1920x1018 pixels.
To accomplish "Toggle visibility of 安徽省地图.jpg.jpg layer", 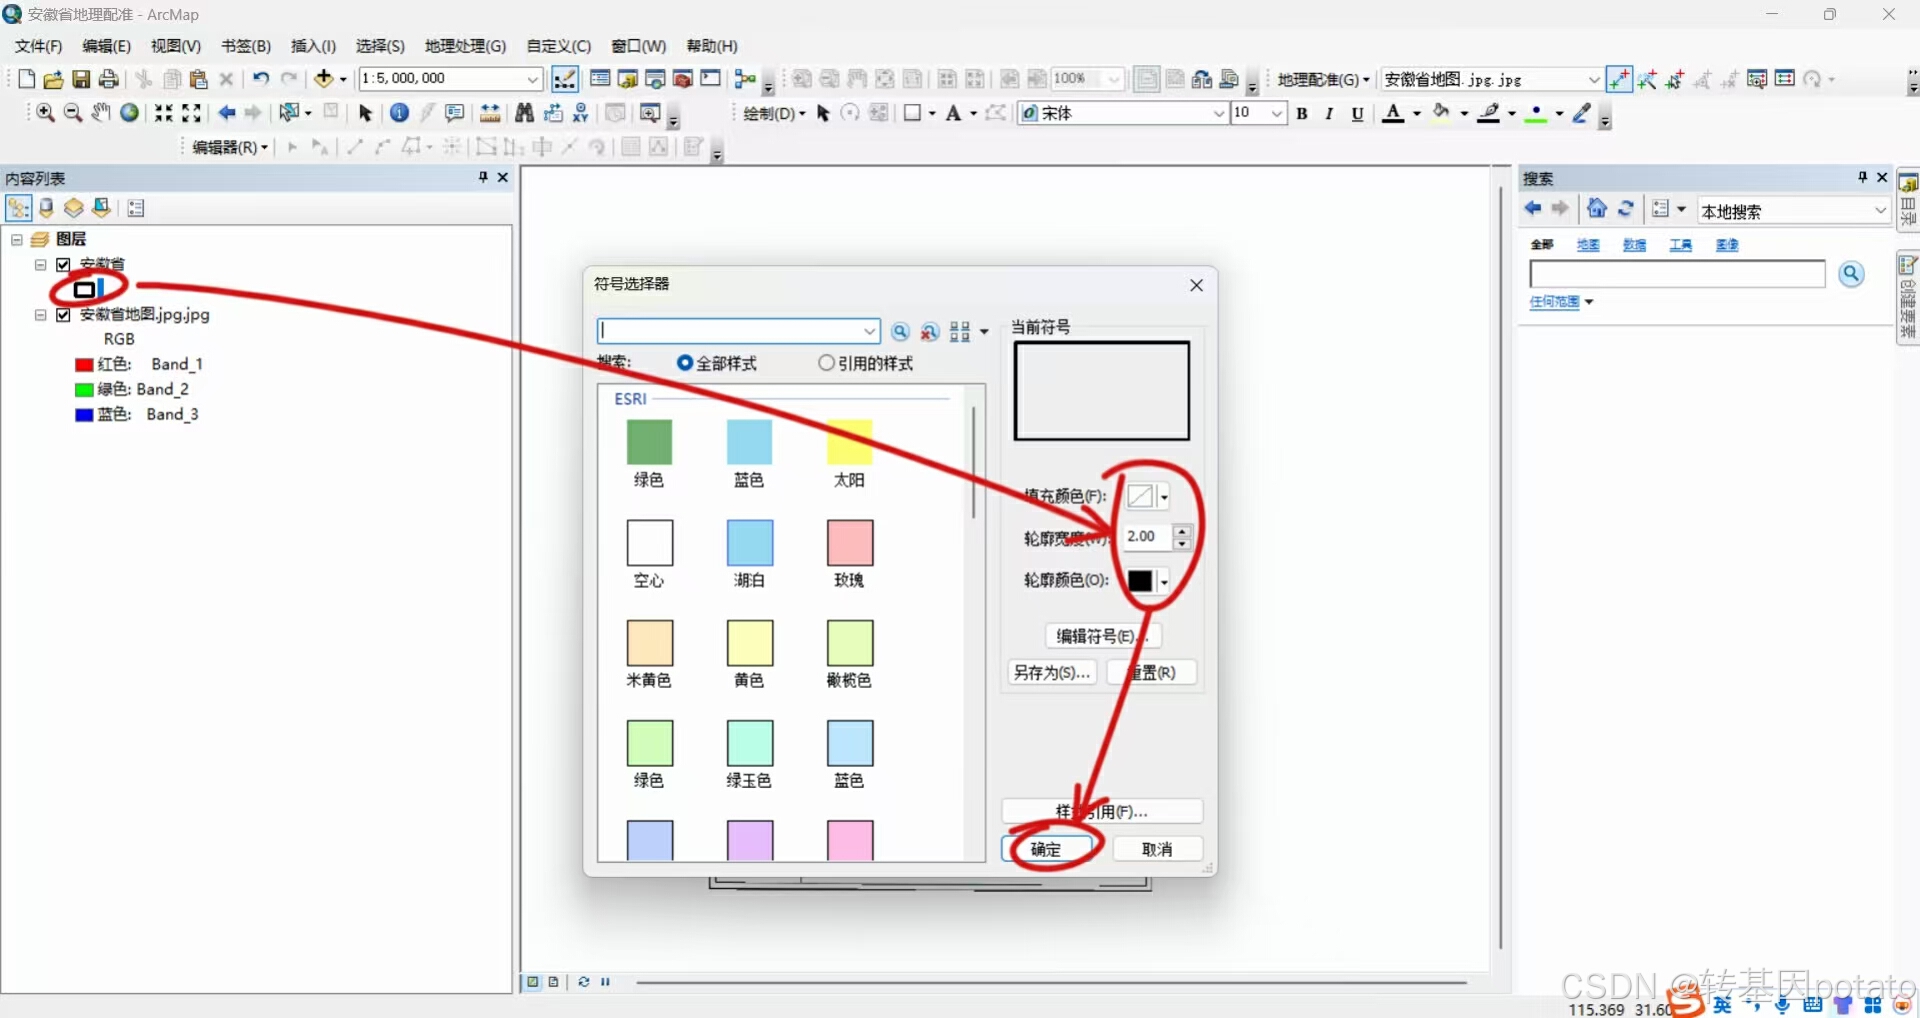I will [x=63, y=315].
